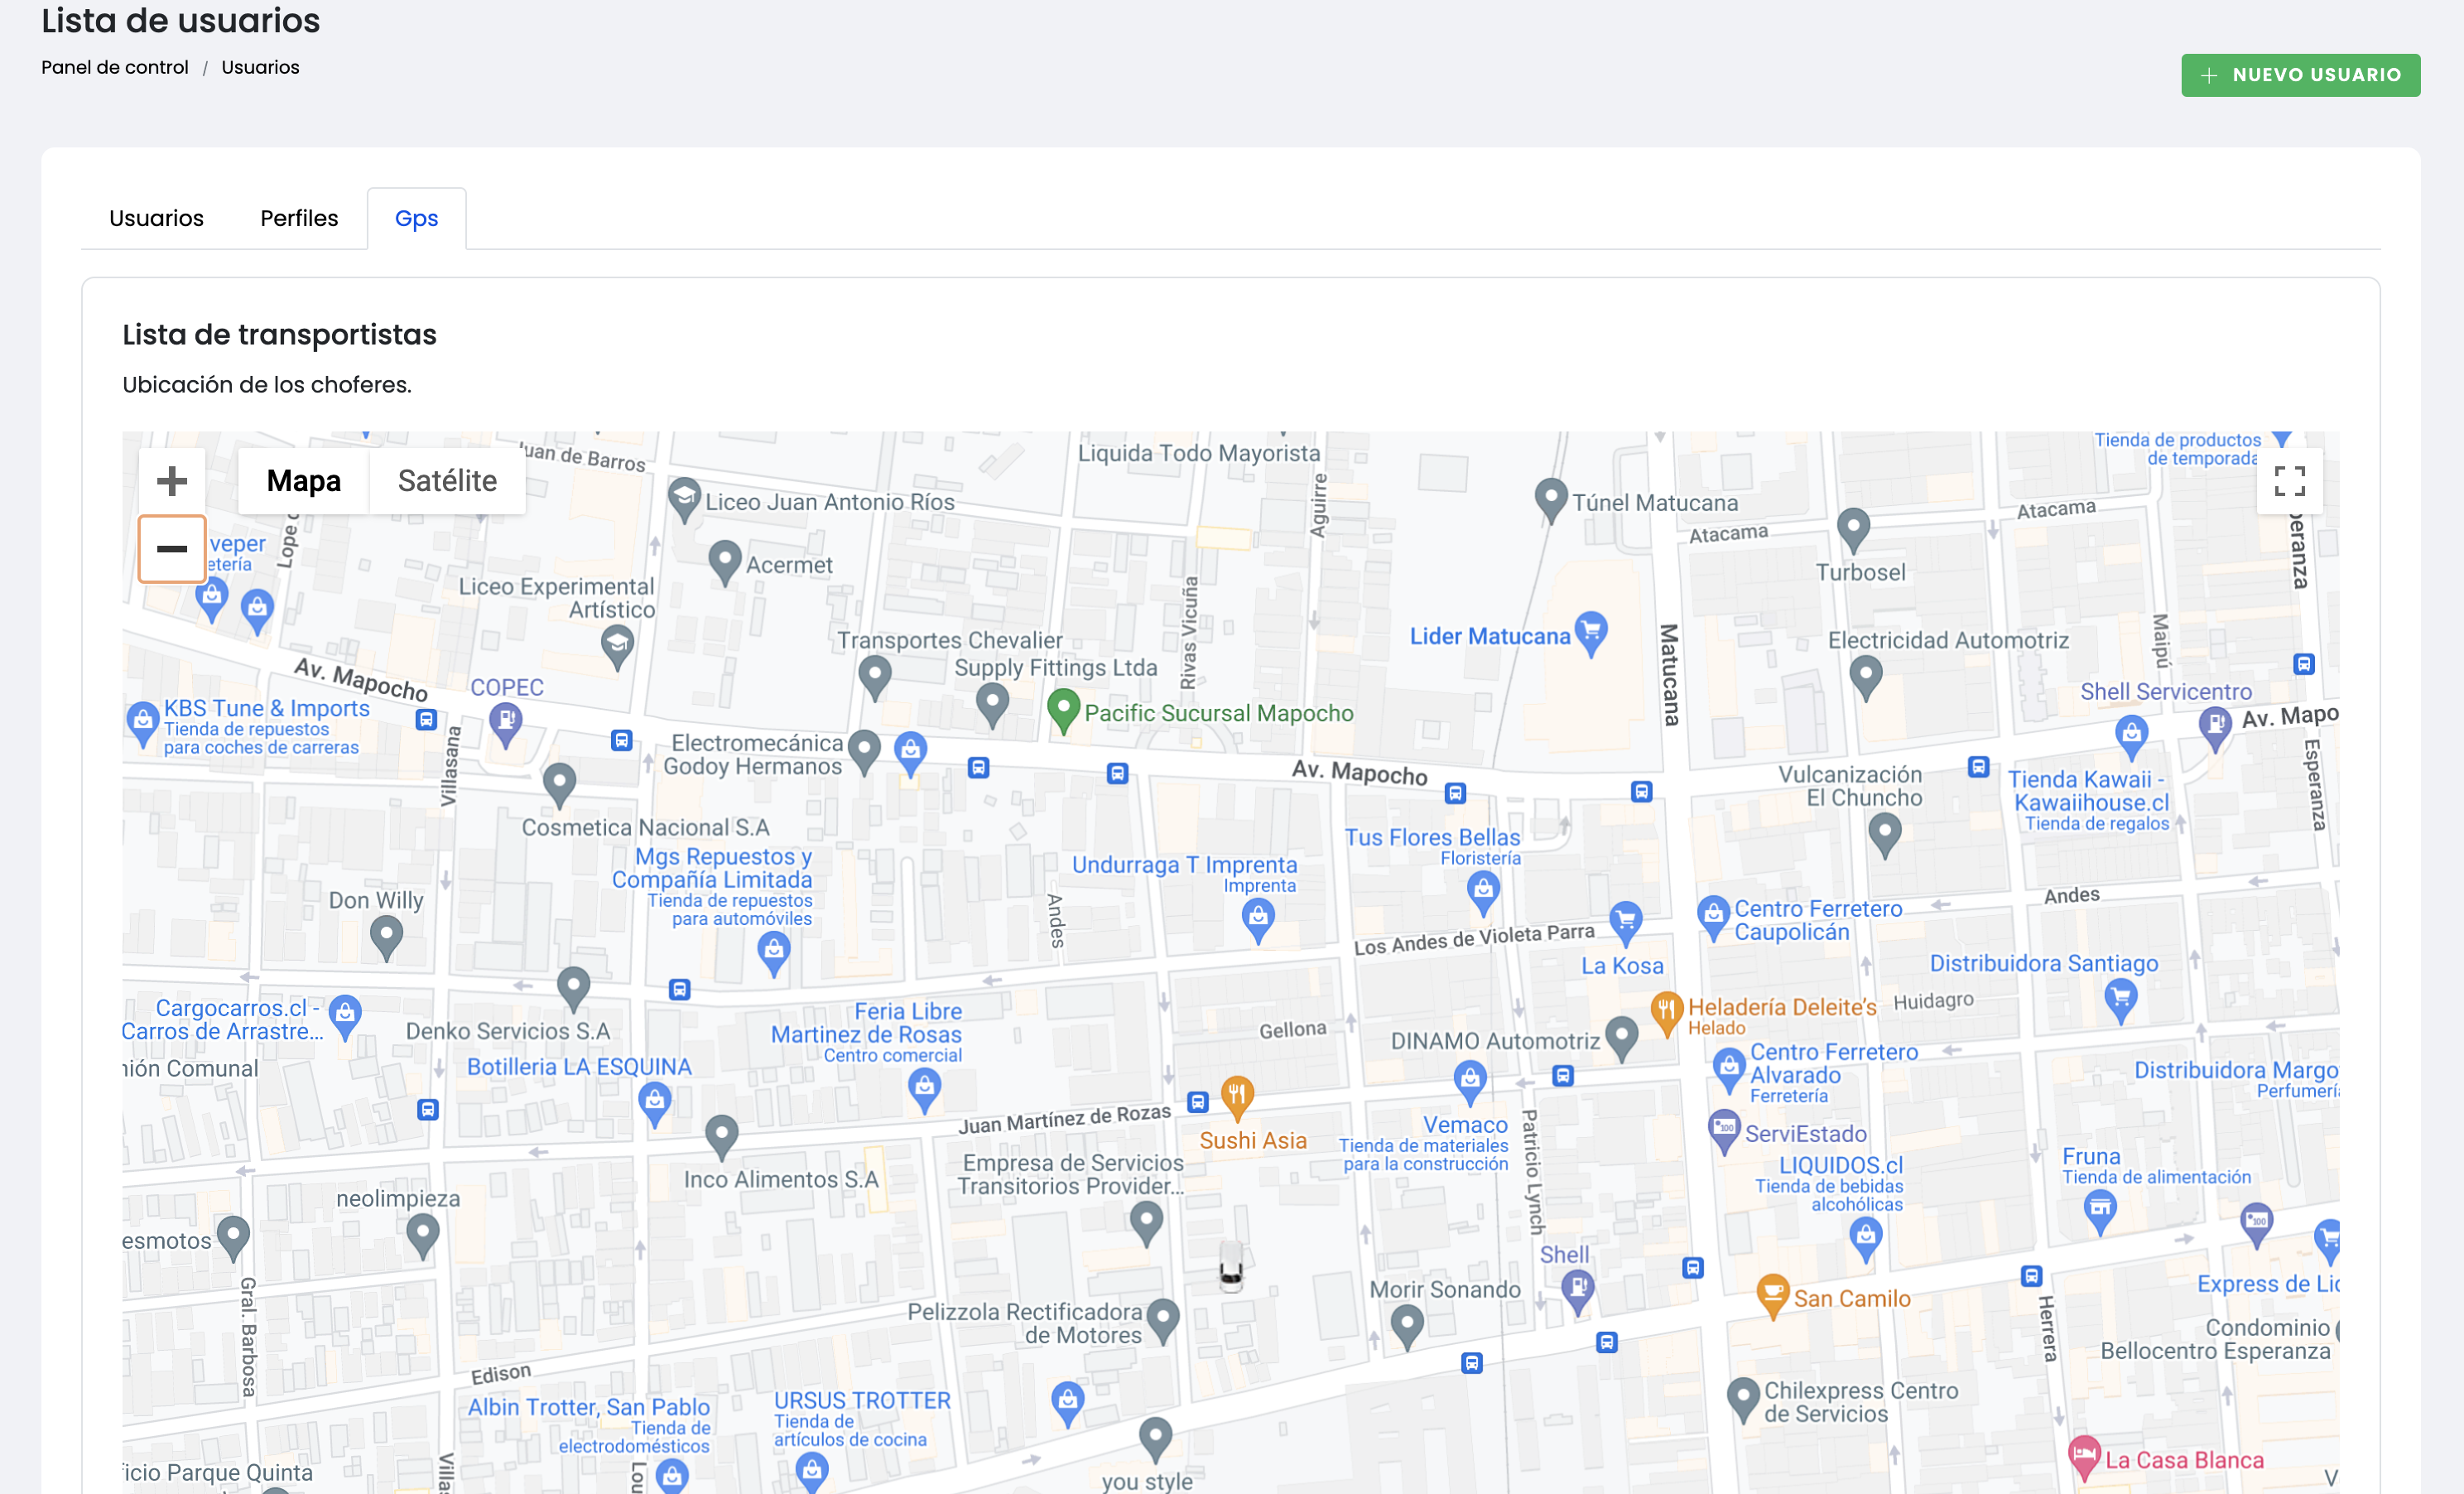The image size is (2464, 1494).
Task: Select the Electricidad Automotriz location pin
Action: coord(1866,678)
